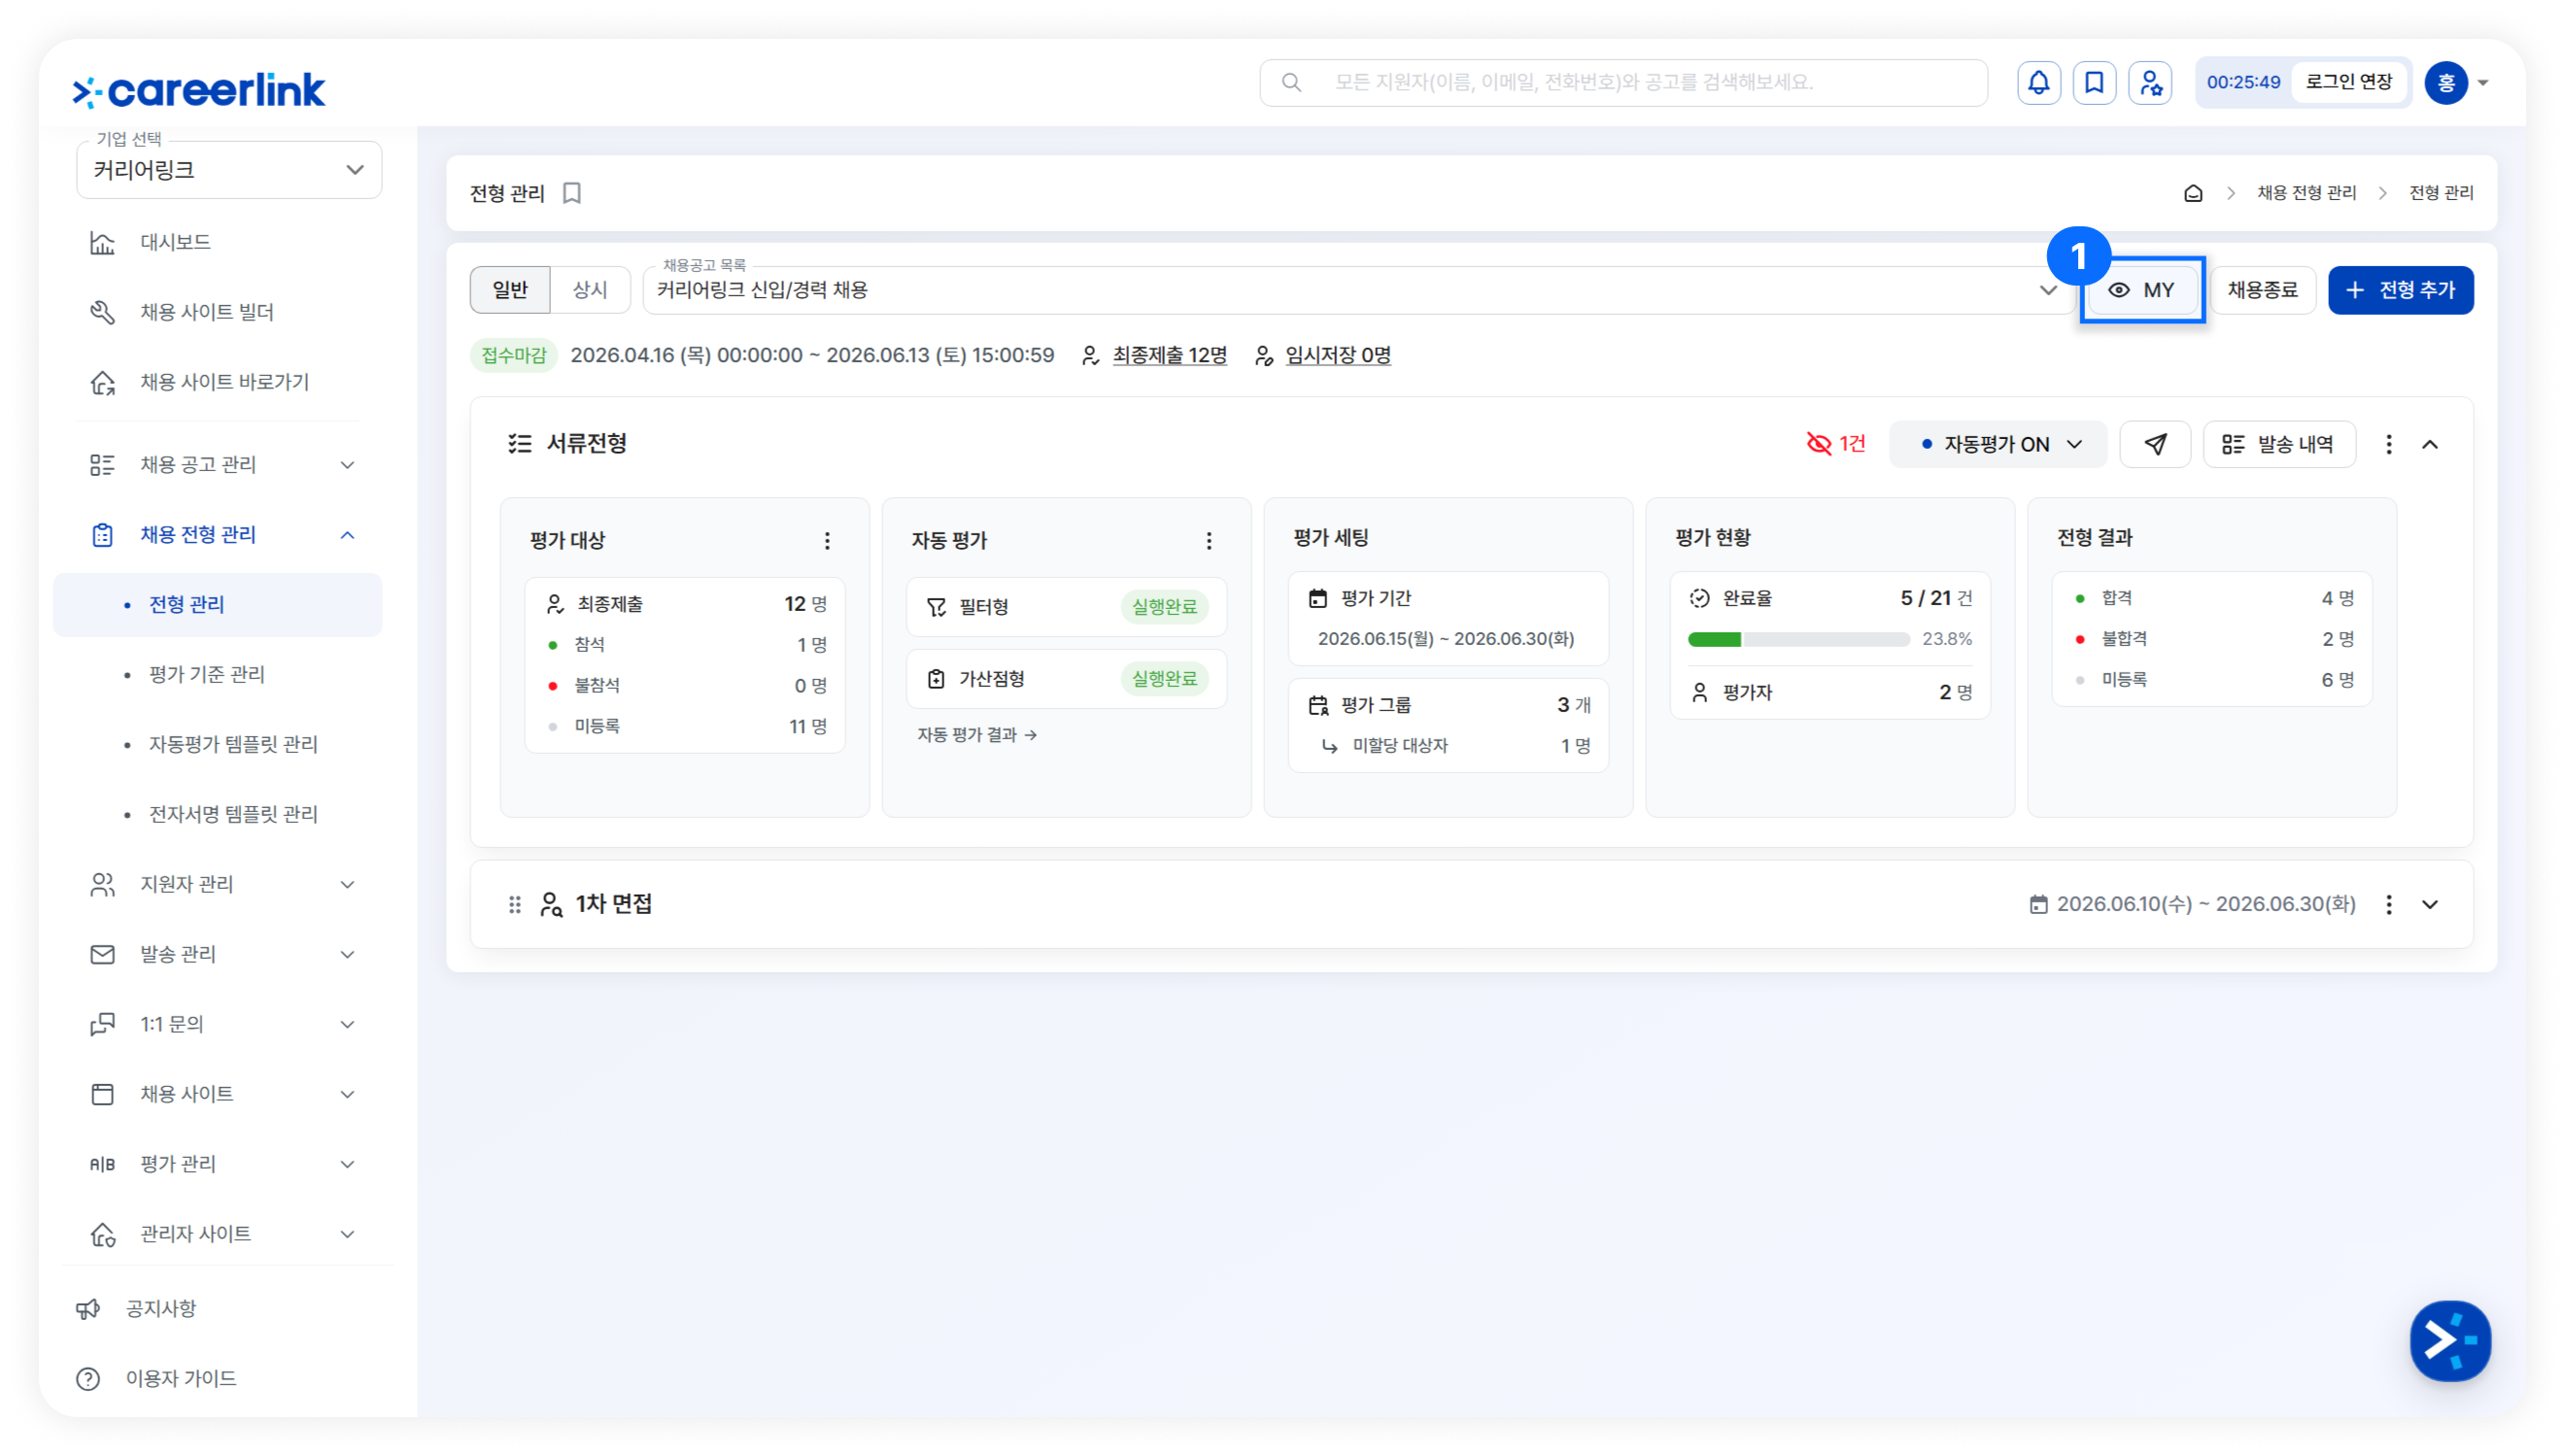Click the 가산점형 clipboard icon
The height and width of the screenshot is (1456, 2565).
(936, 679)
